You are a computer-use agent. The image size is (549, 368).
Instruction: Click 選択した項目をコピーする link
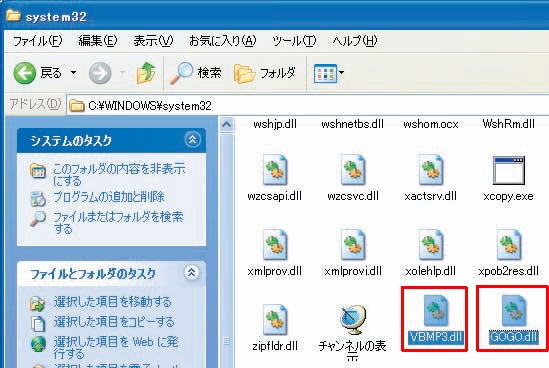(114, 322)
